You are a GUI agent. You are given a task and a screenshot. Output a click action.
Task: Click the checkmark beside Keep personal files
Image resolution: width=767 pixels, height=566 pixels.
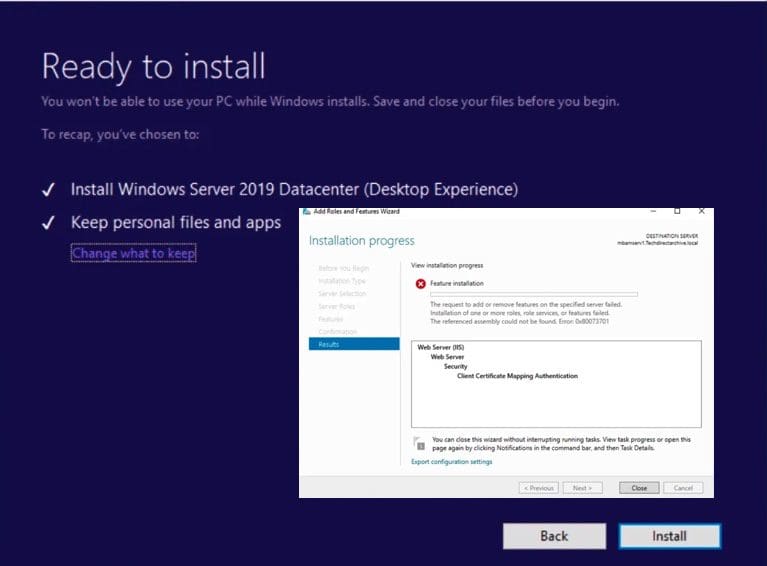(47, 223)
